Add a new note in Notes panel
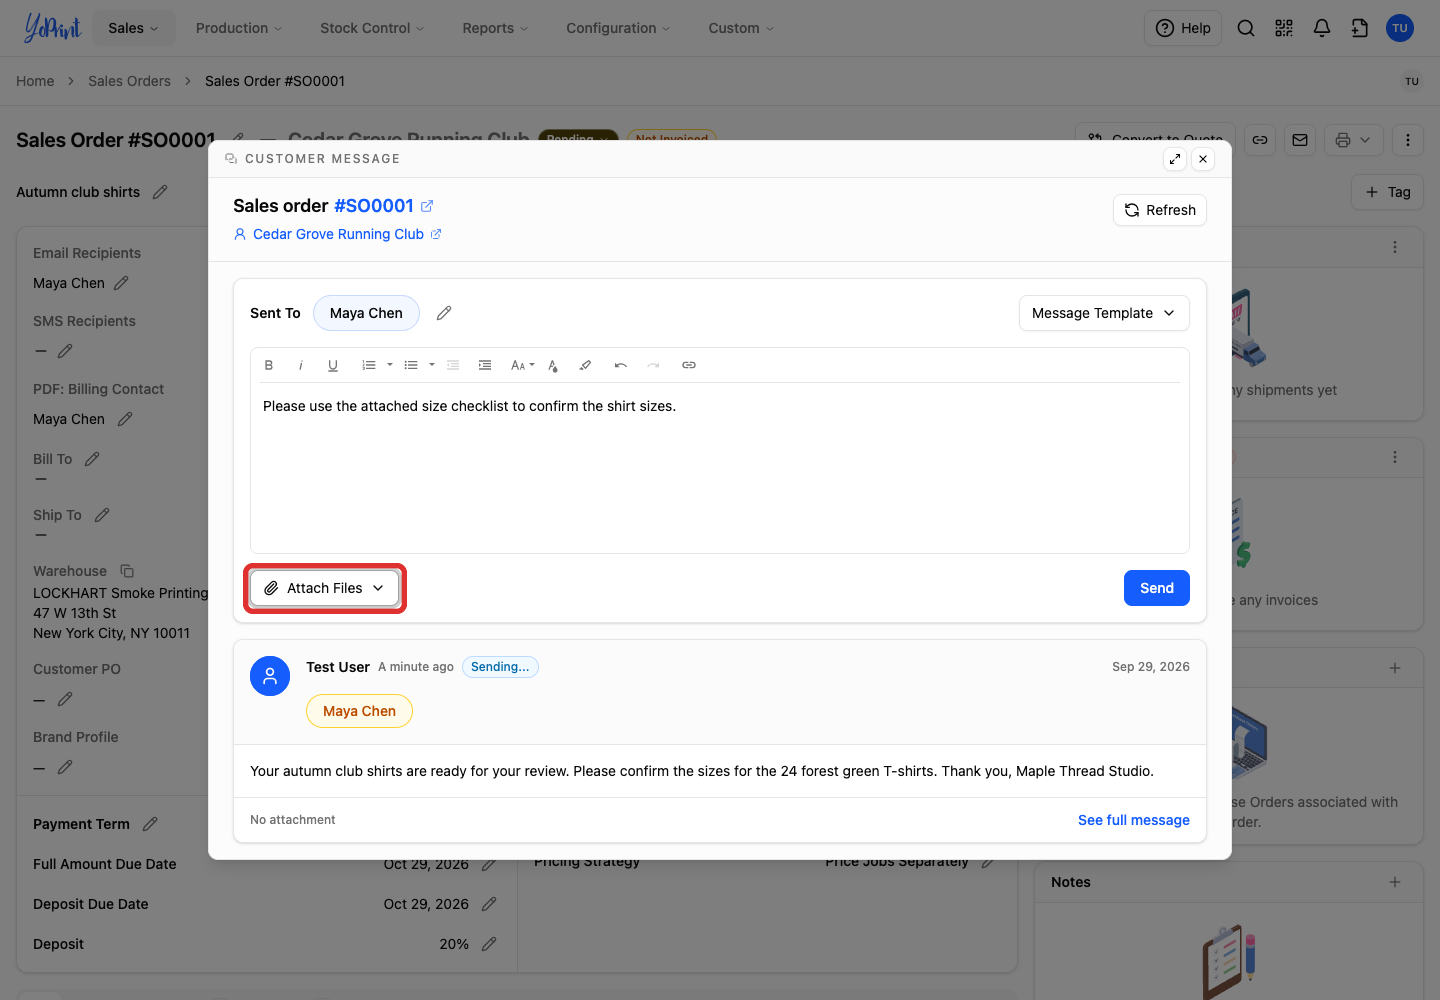The image size is (1440, 1000). [x=1395, y=882]
